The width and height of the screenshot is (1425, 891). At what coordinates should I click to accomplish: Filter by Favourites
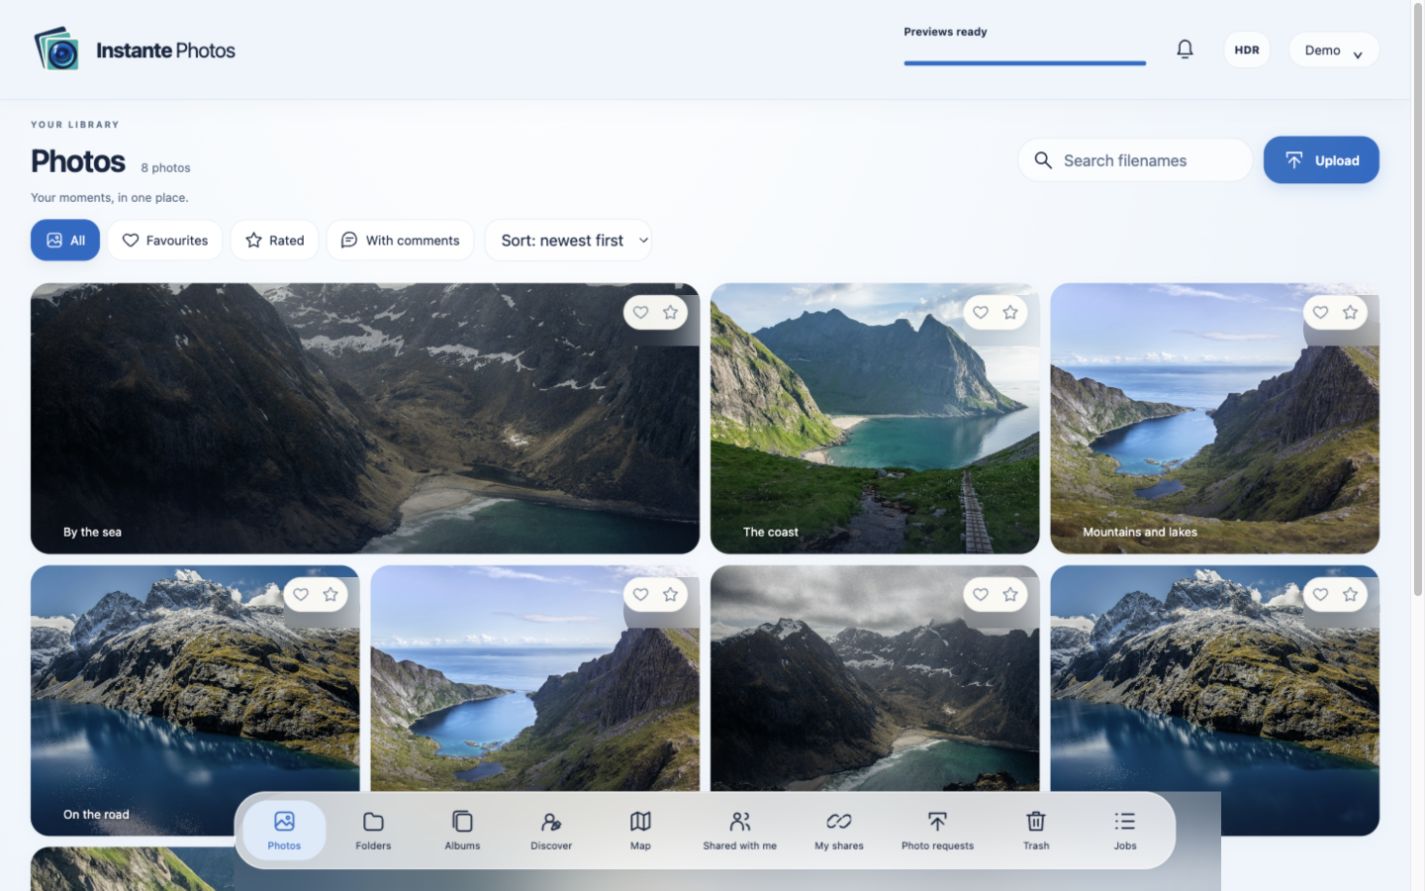(165, 240)
